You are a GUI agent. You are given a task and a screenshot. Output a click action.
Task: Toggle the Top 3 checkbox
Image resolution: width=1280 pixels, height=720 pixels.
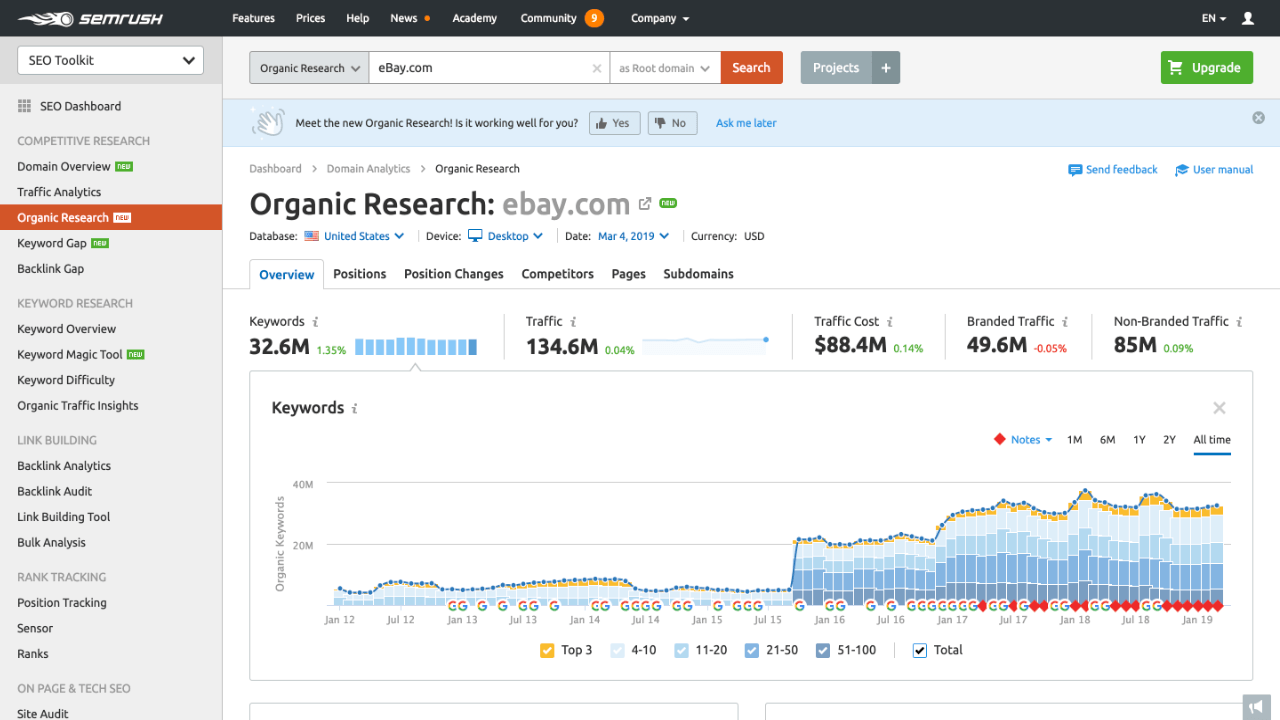click(x=547, y=650)
